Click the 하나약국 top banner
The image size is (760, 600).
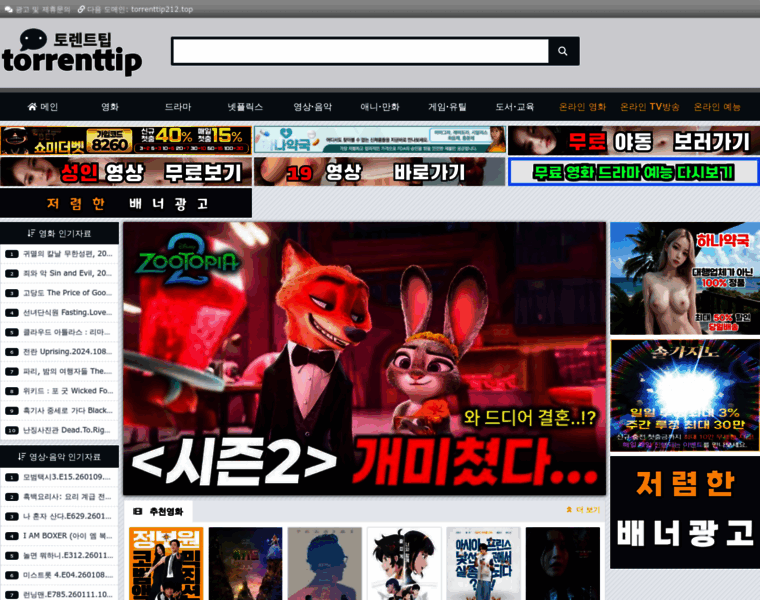380,140
